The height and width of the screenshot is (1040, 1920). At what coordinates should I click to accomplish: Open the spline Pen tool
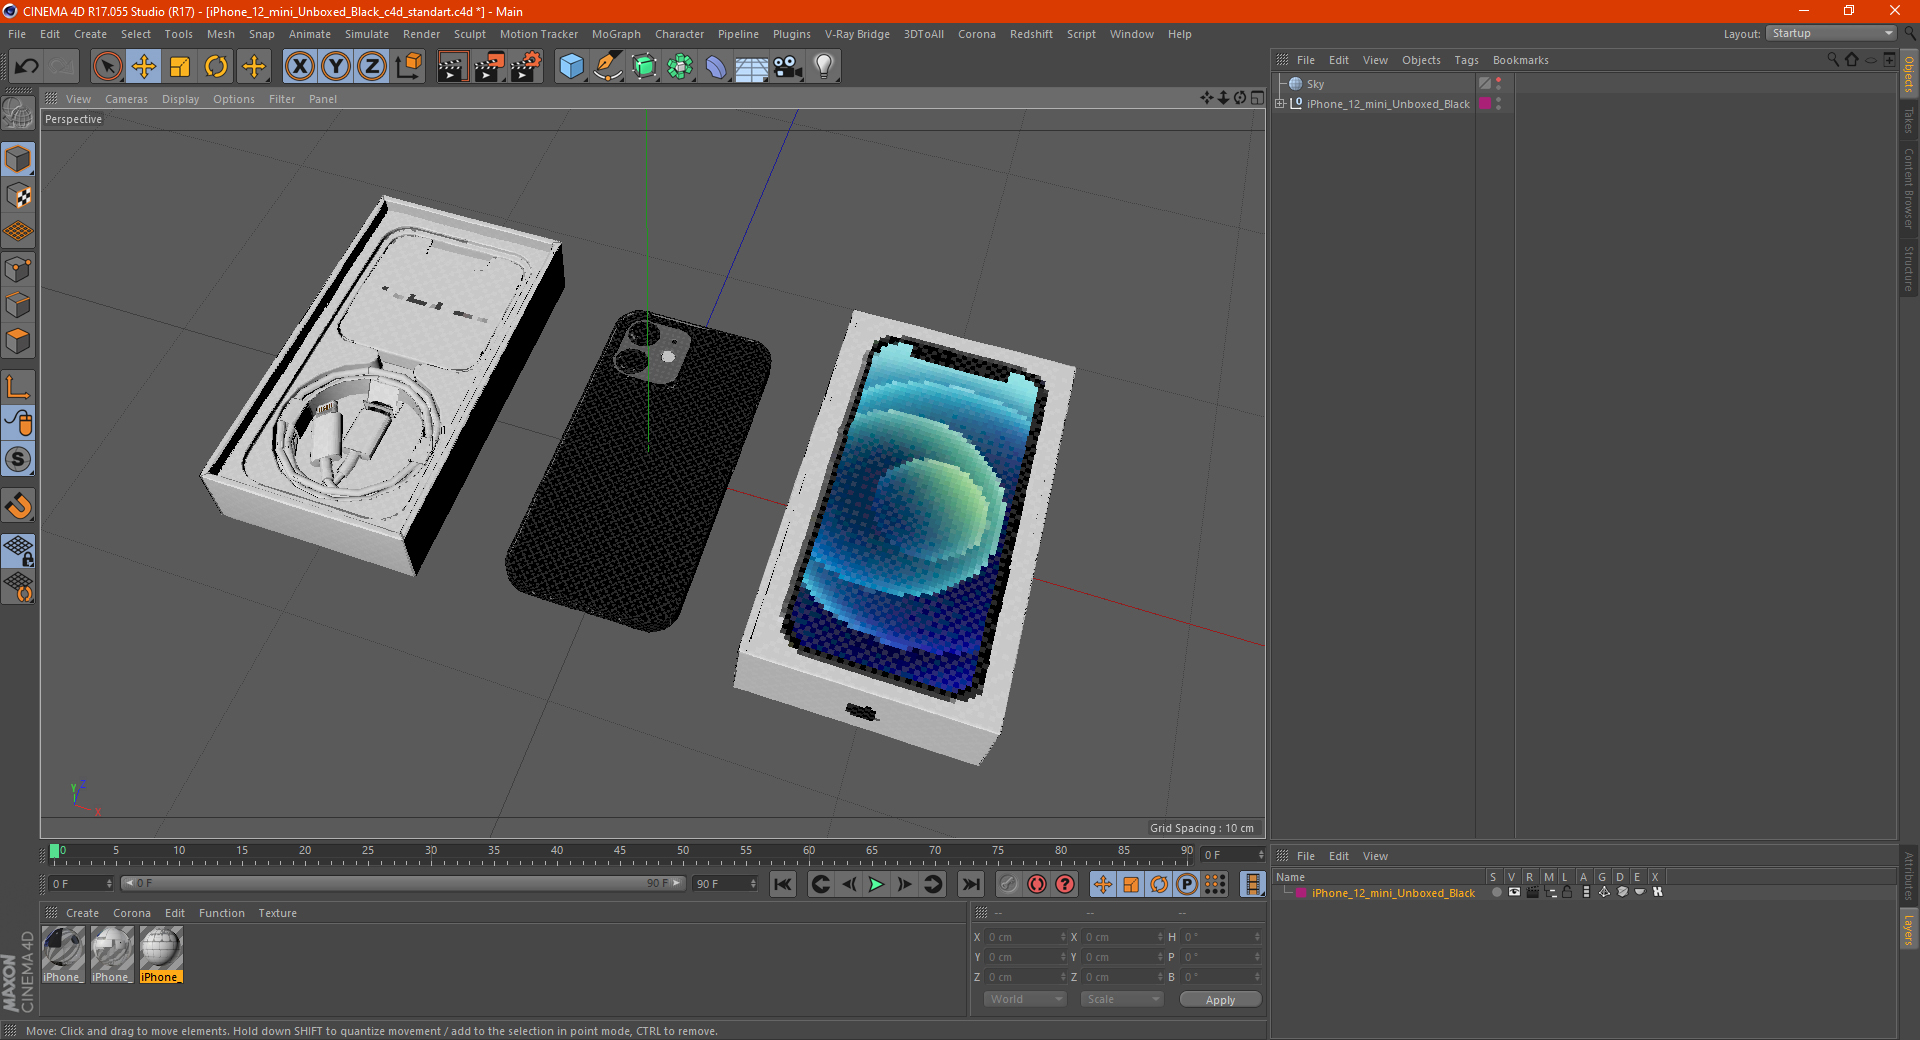click(x=607, y=67)
